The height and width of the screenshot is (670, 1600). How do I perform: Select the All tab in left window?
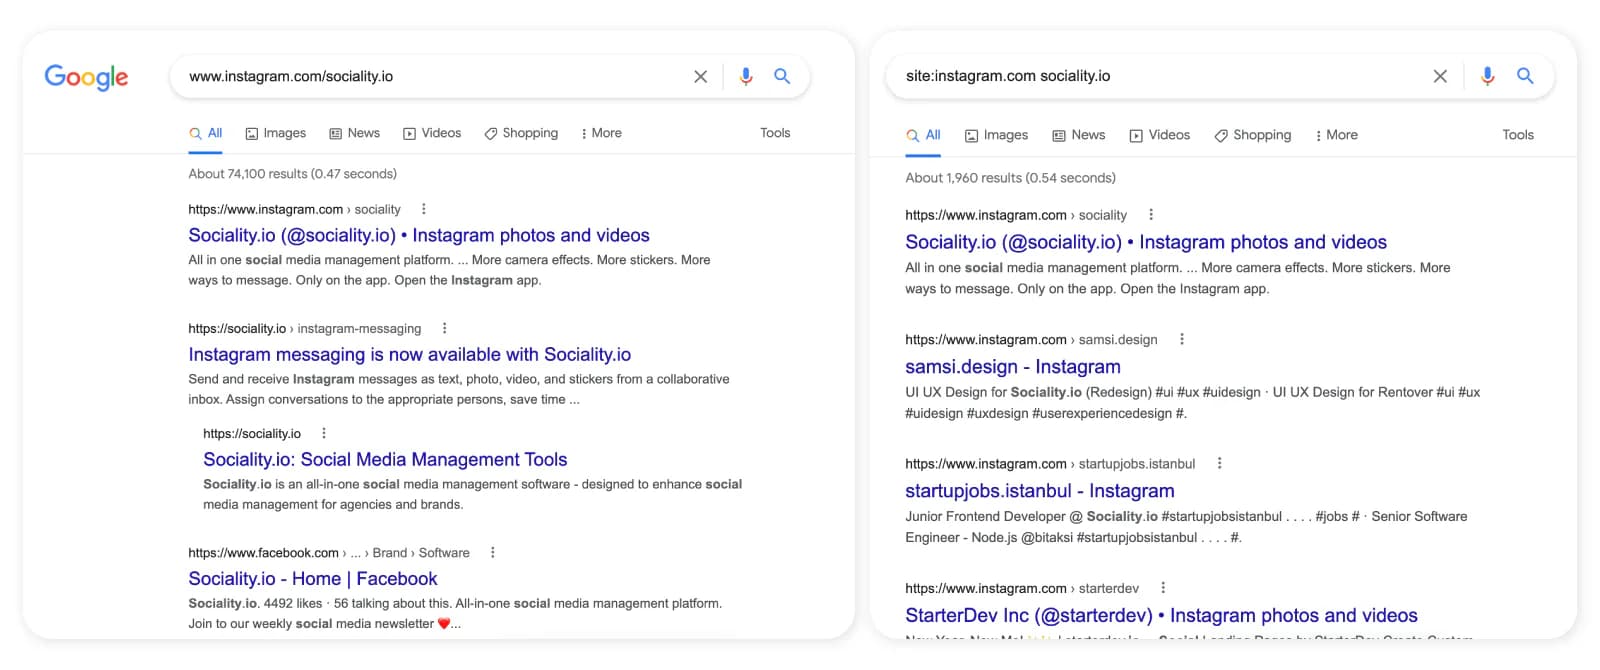coord(206,133)
